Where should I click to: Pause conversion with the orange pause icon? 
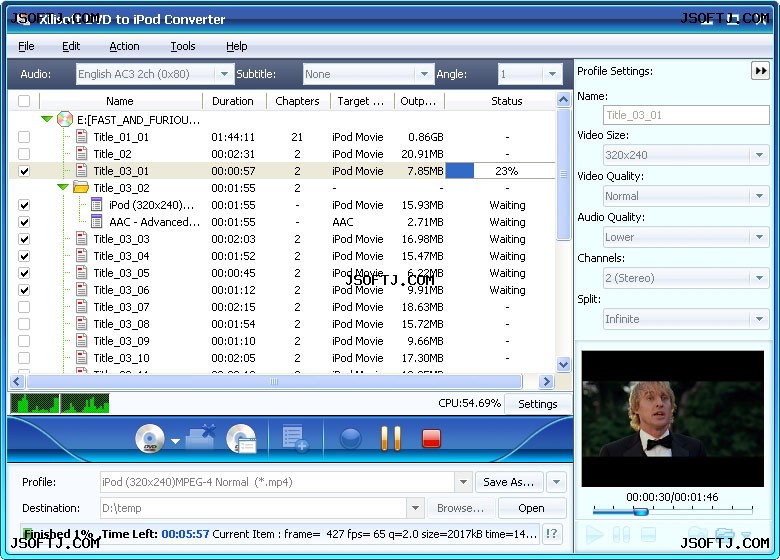[x=390, y=438]
